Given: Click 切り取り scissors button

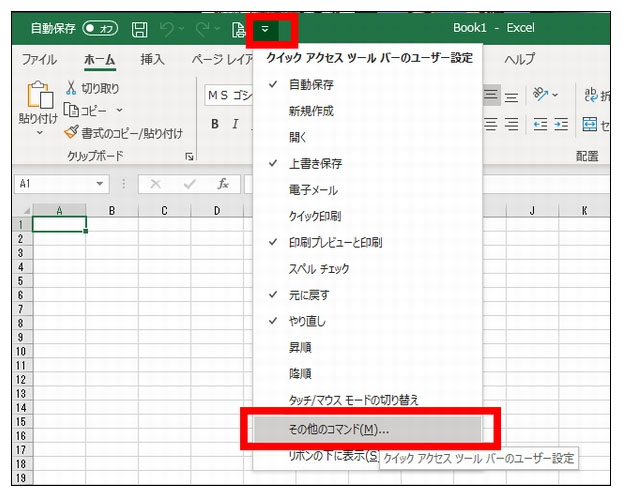Looking at the screenshot, I should pos(92,88).
